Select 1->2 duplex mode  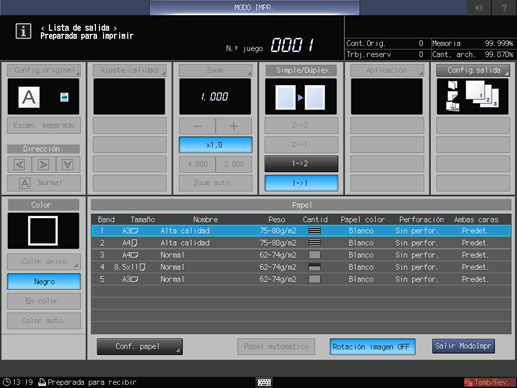click(301, 164)
